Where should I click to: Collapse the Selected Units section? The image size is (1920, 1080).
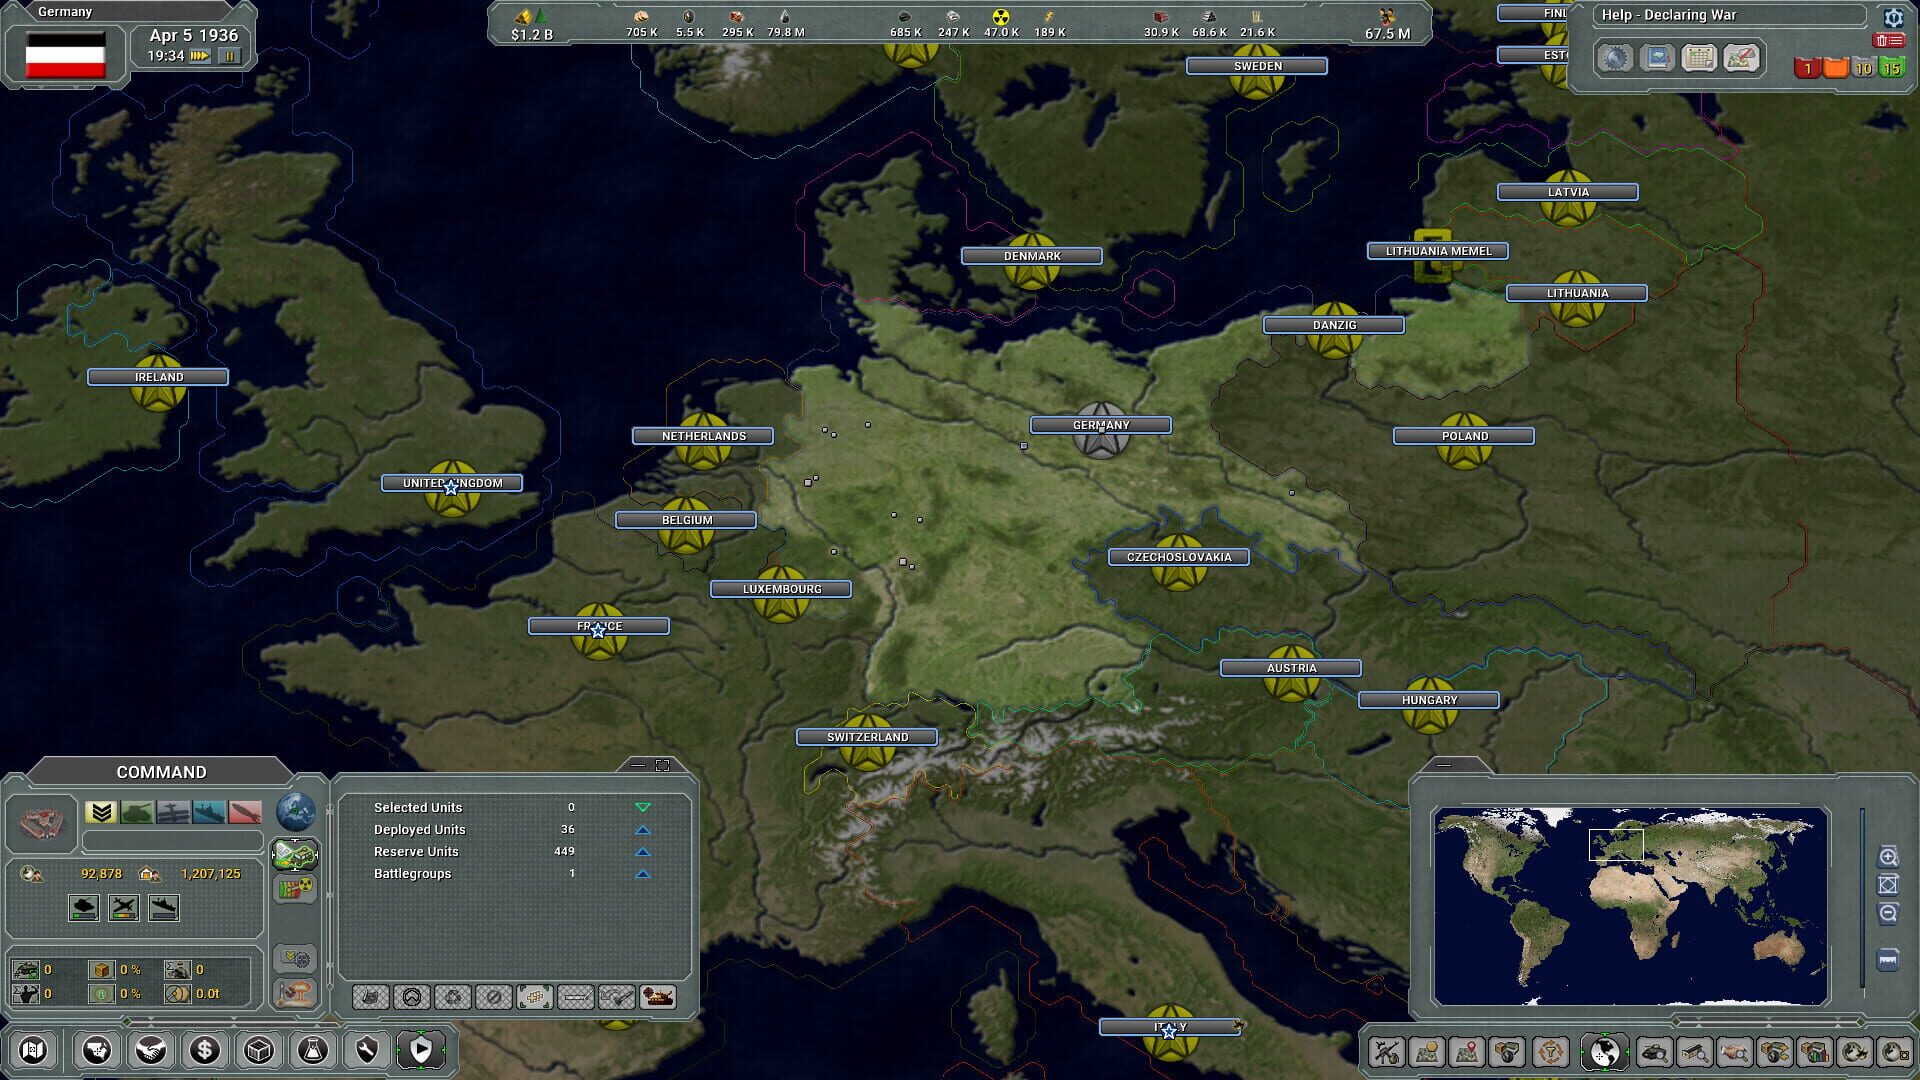(x=643, y=808)
